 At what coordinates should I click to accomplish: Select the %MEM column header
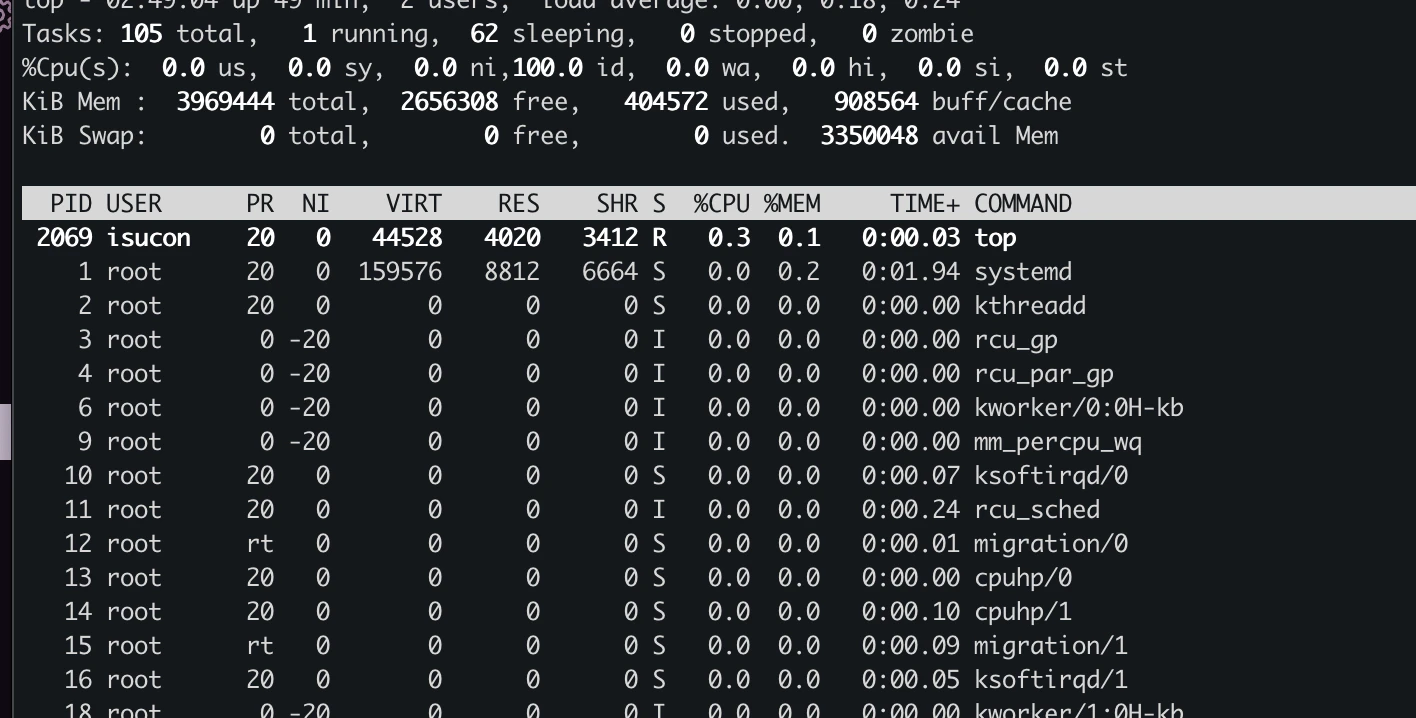pos(792,204)
